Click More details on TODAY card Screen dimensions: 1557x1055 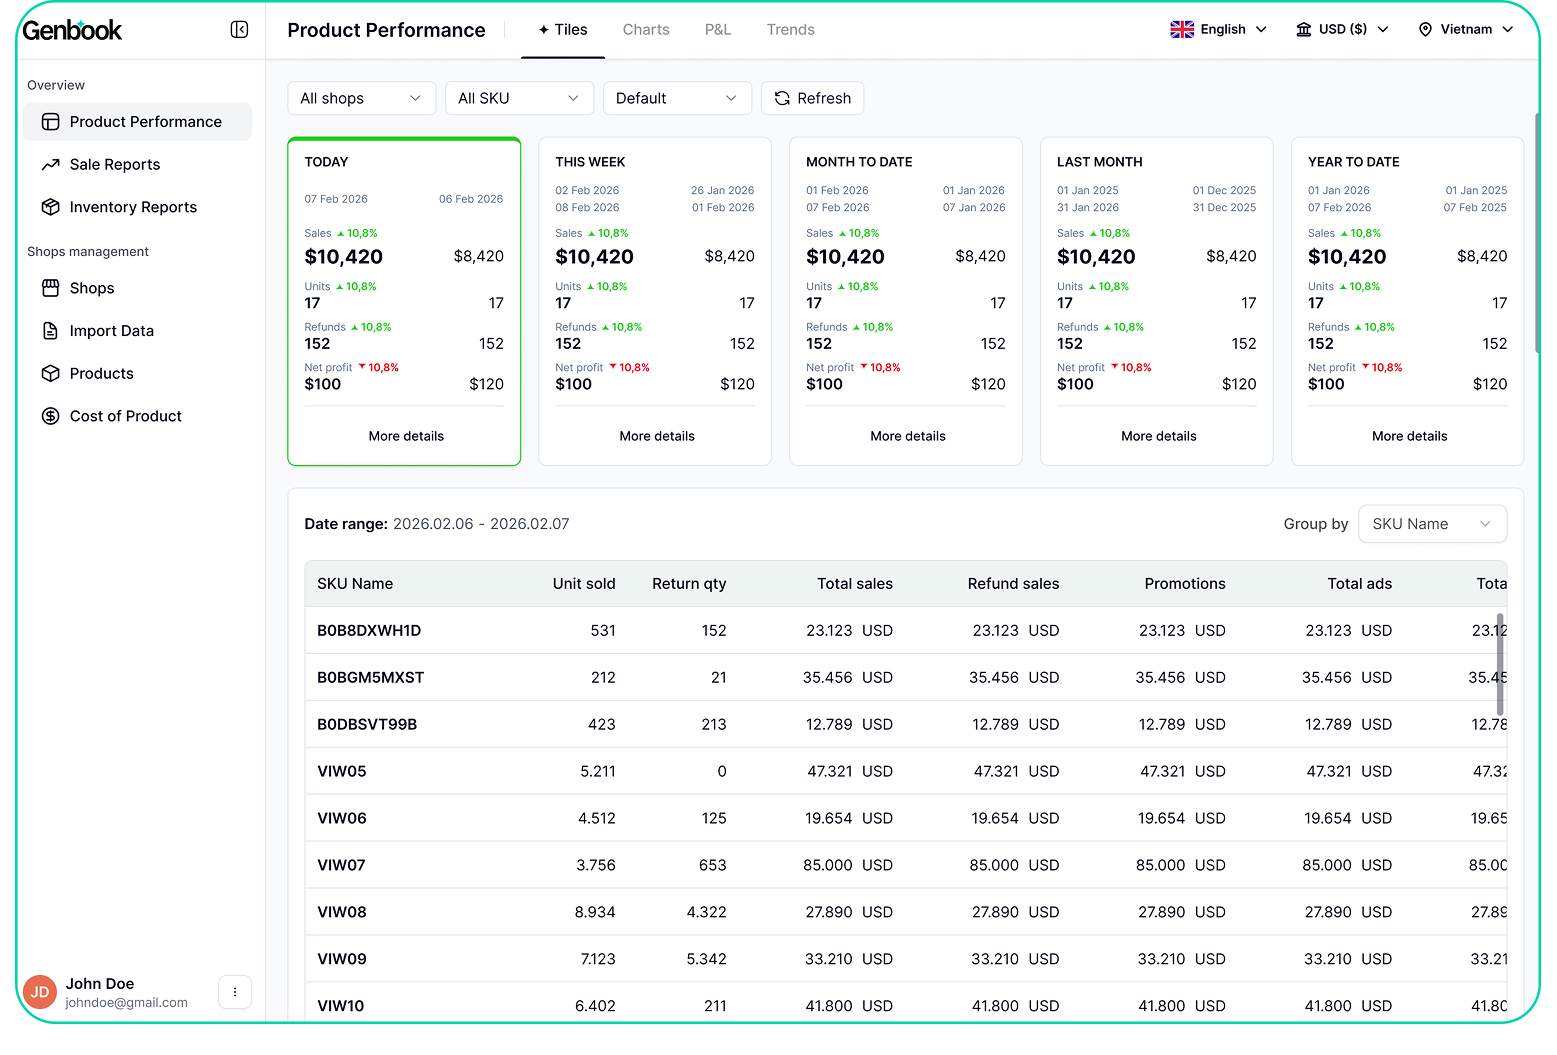click(x=406, y=436)
